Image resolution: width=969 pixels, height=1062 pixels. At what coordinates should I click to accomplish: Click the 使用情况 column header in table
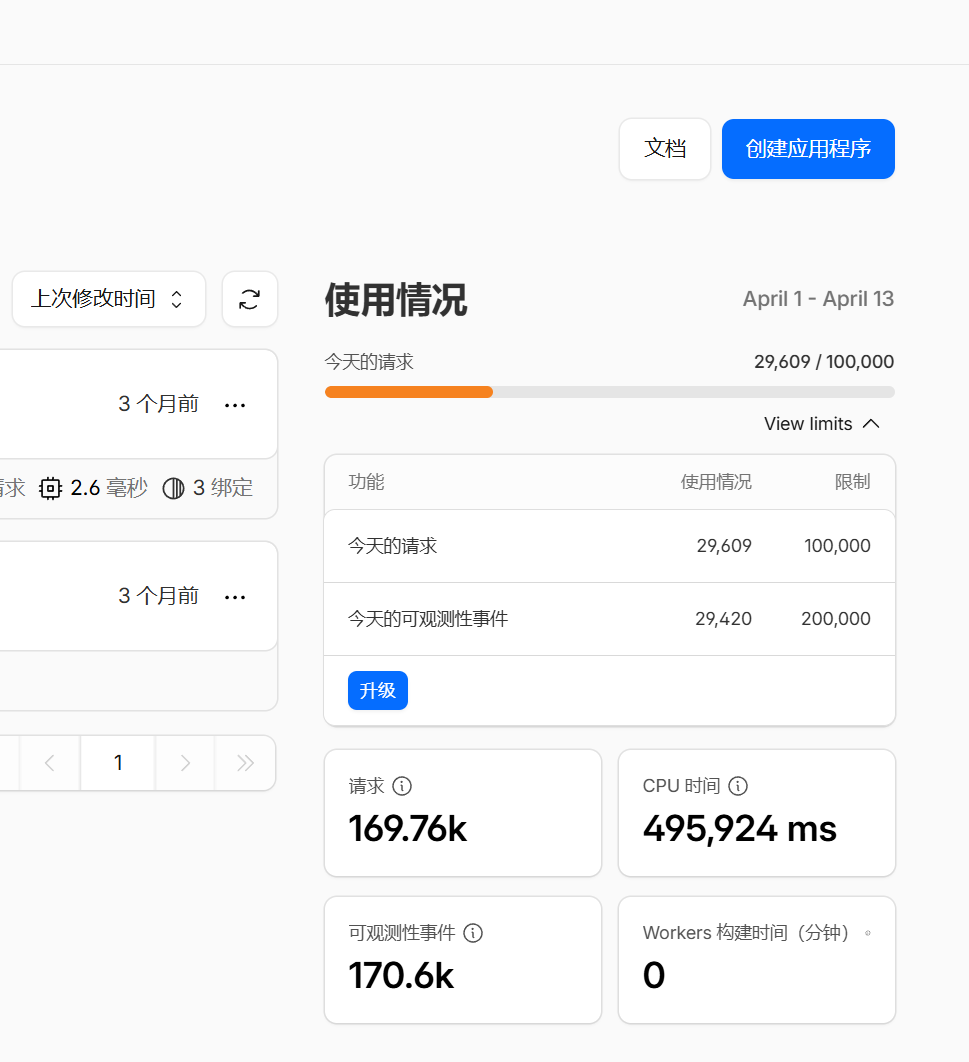click(x=716, y=482)
